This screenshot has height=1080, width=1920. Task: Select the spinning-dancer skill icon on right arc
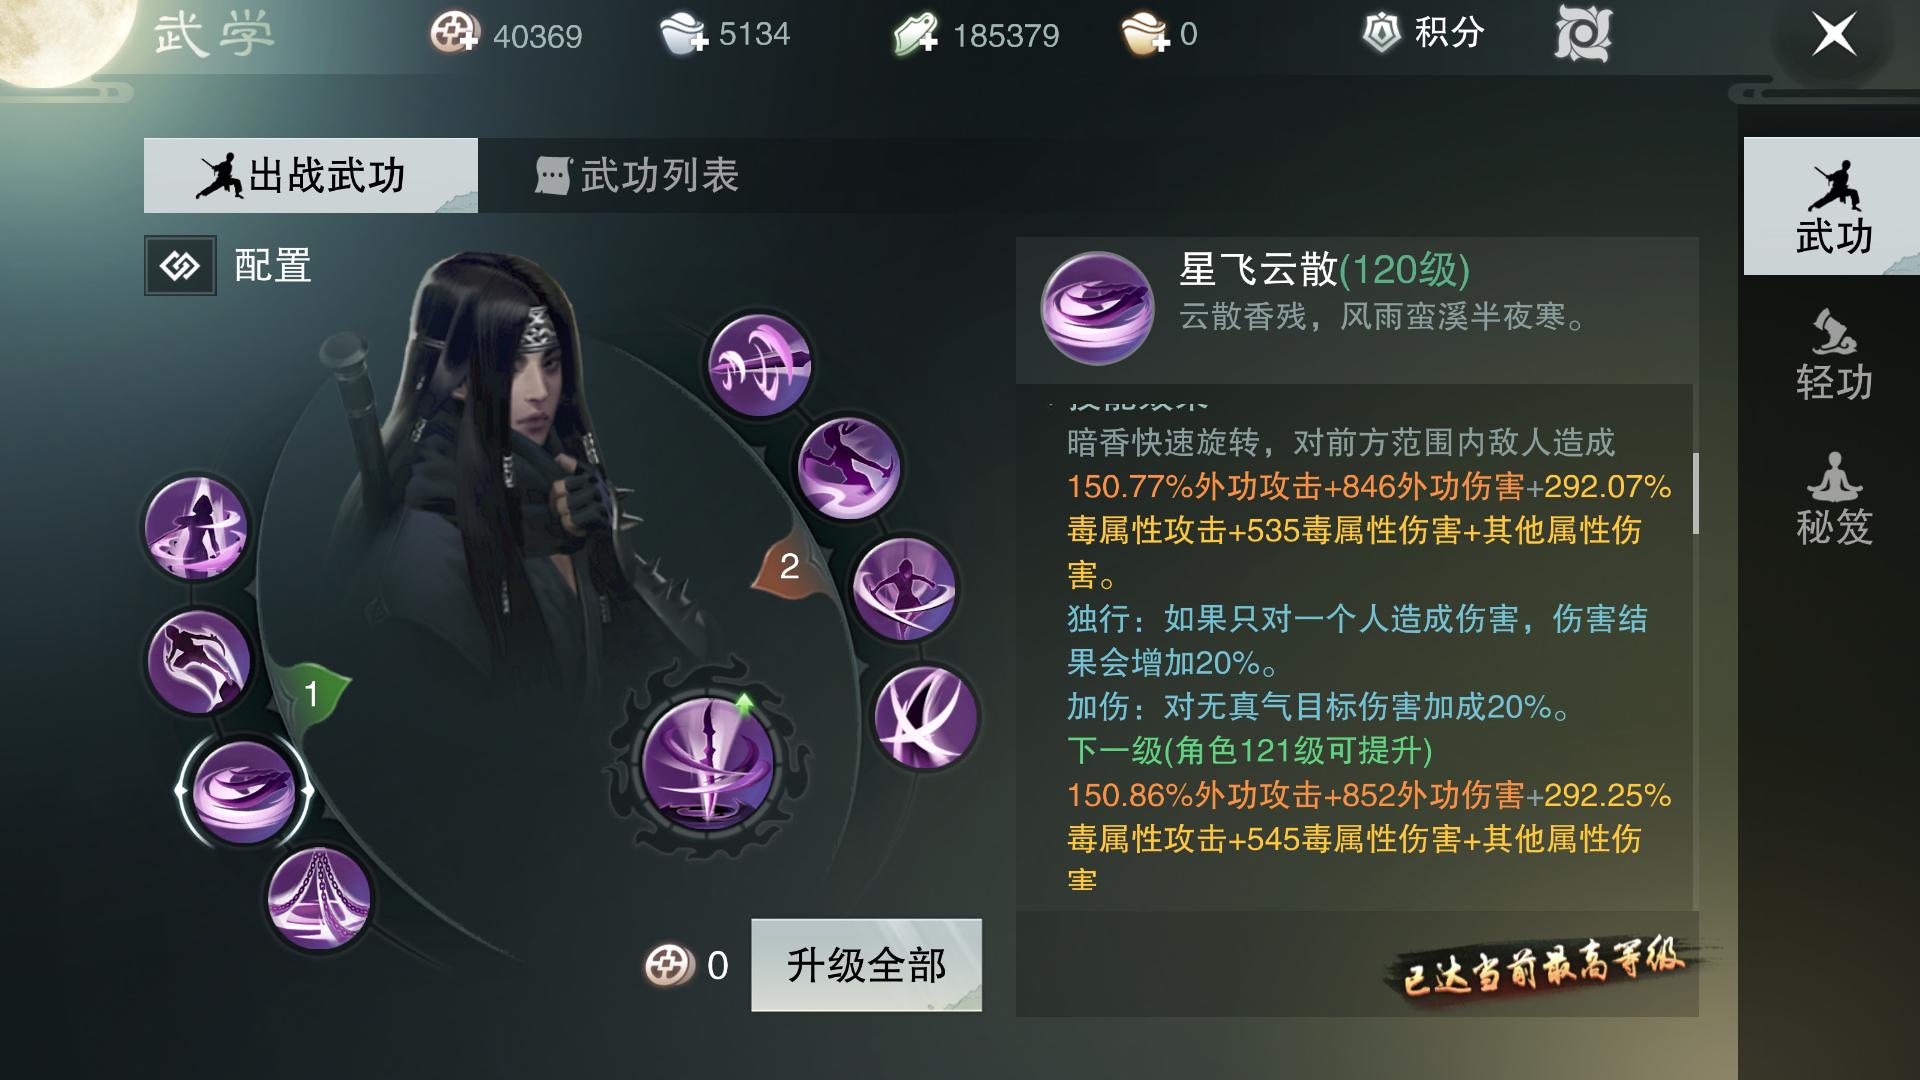tap(903, 588)
